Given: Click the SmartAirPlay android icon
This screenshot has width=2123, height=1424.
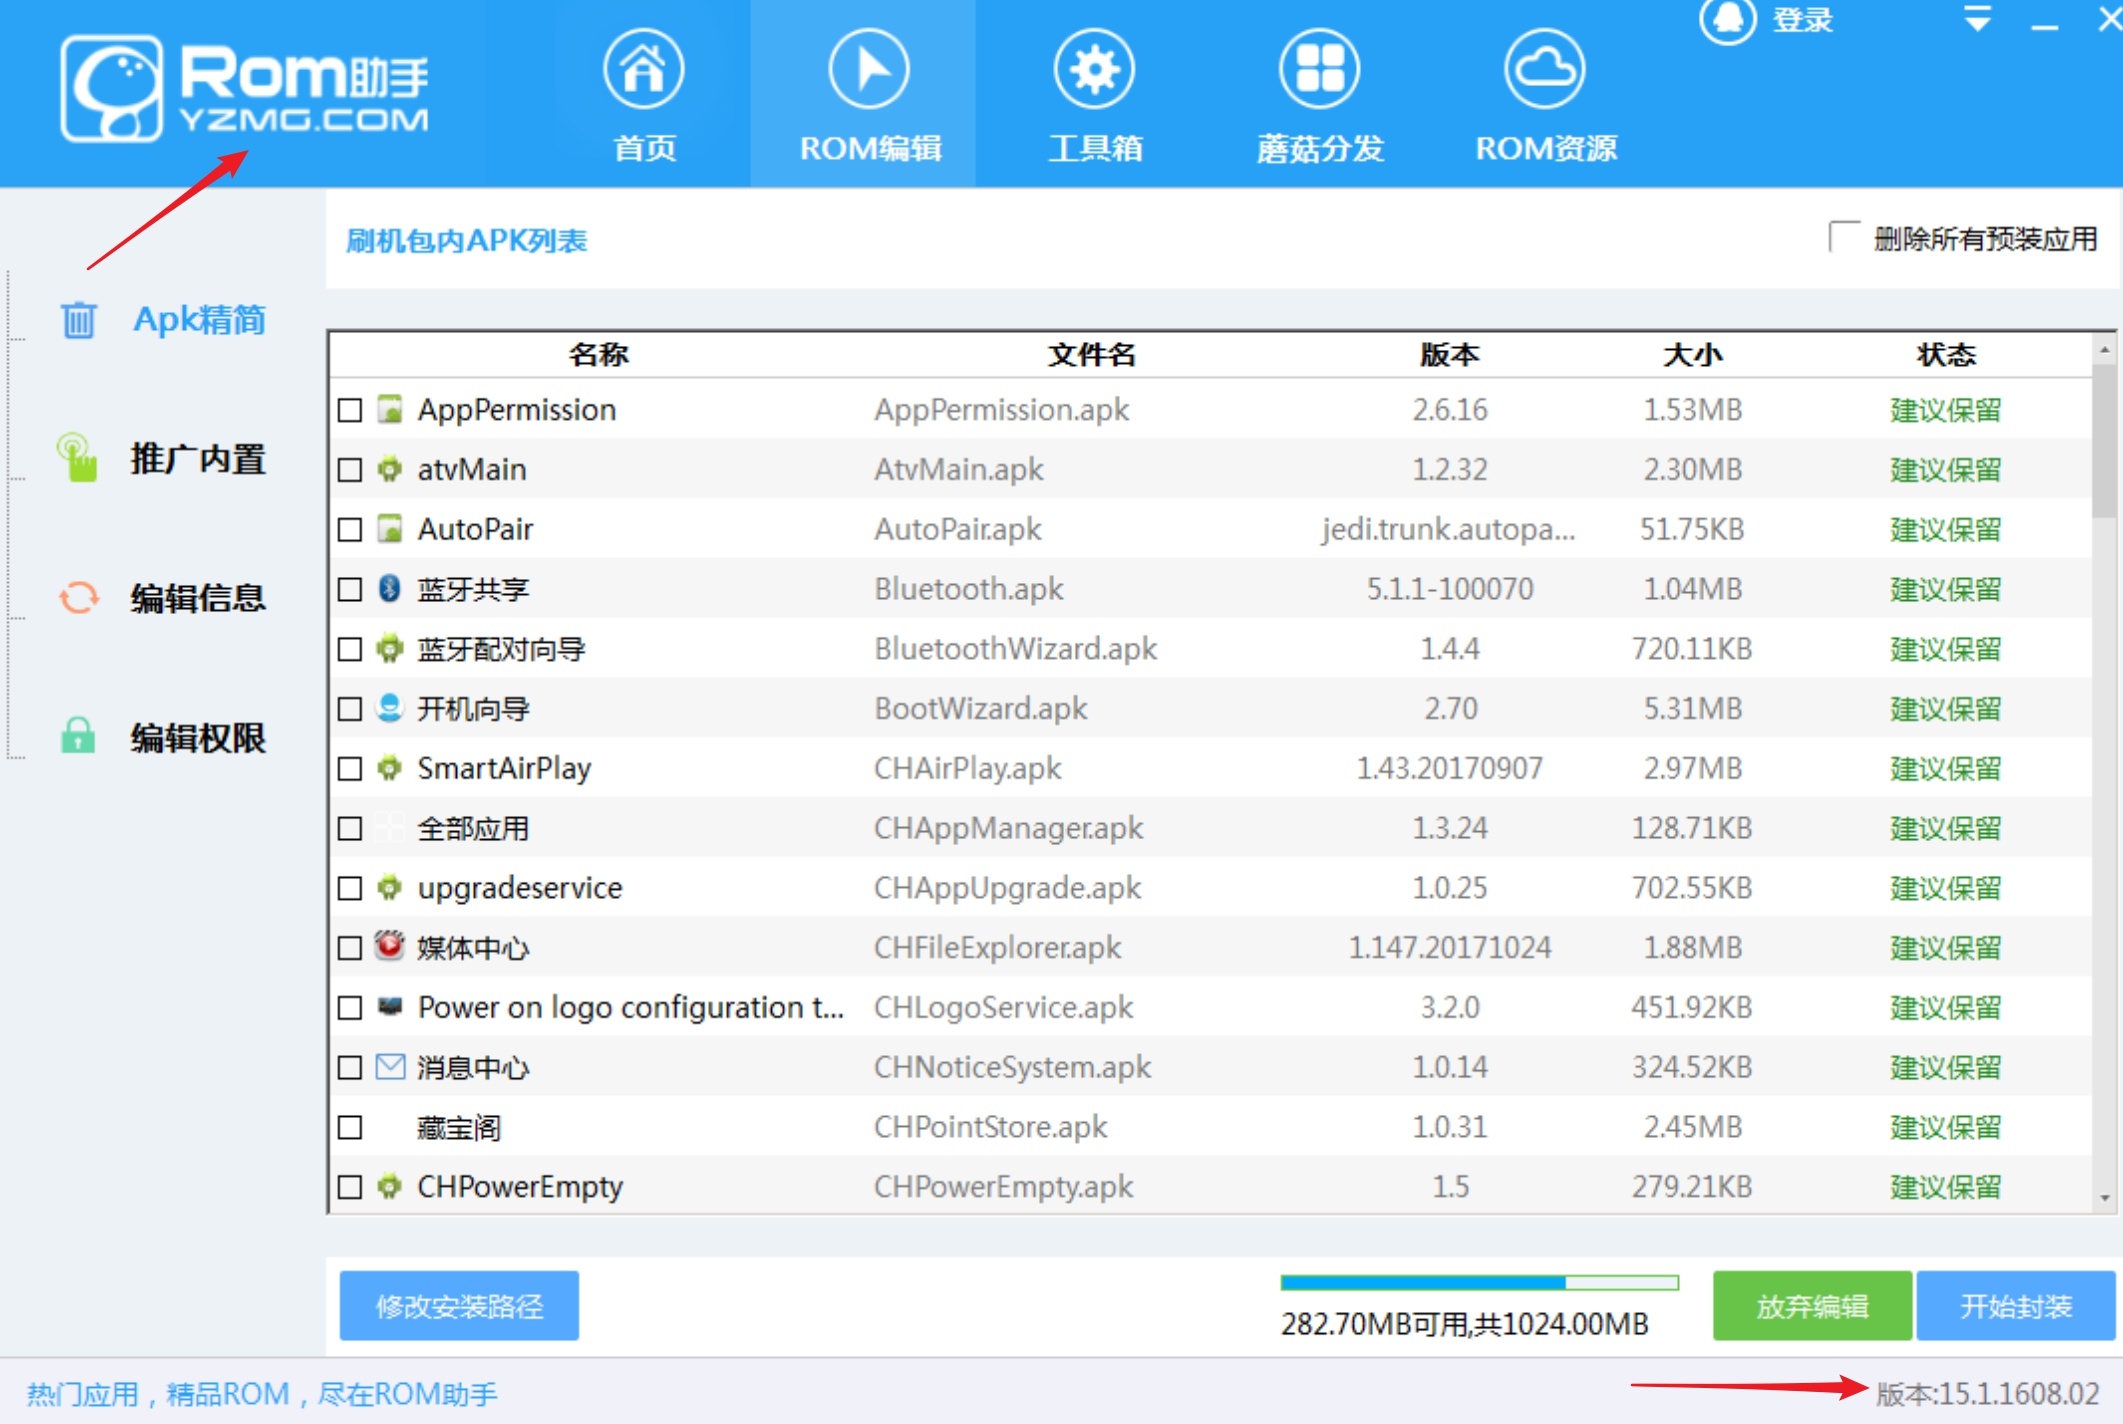Looking at the screenshot, I should (x=390, y=768).
